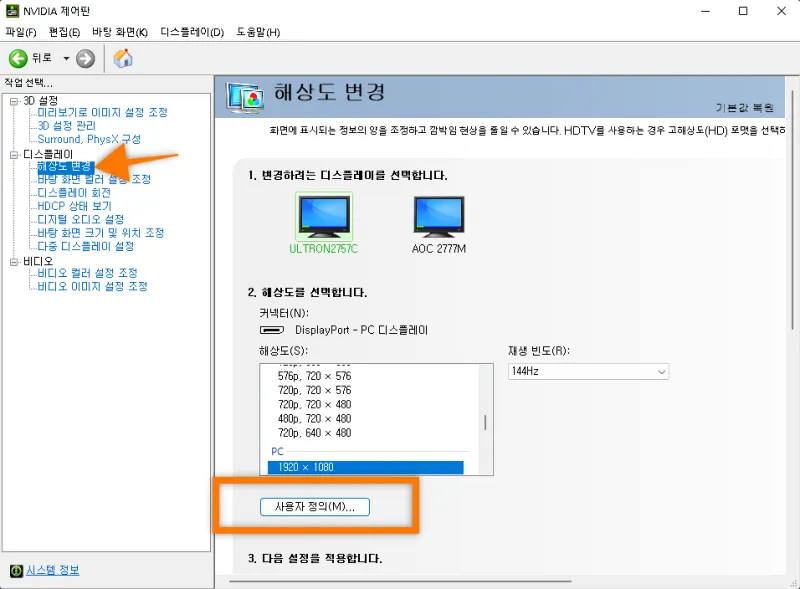This screenshot has width=800, height=589.
Task: Open the 도움말(H) menu
Action: (258, 32)
